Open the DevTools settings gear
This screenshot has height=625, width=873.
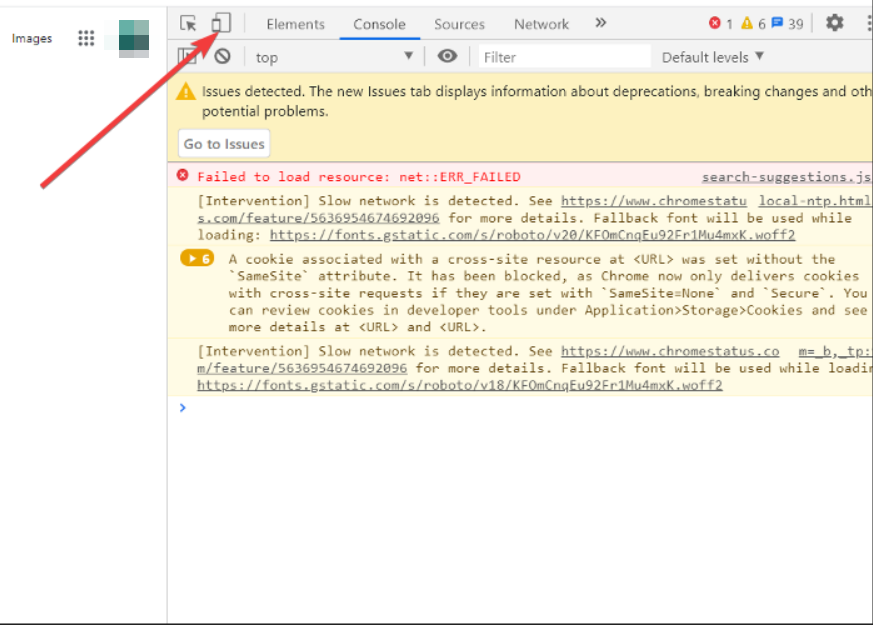click(x=834, y=23)
